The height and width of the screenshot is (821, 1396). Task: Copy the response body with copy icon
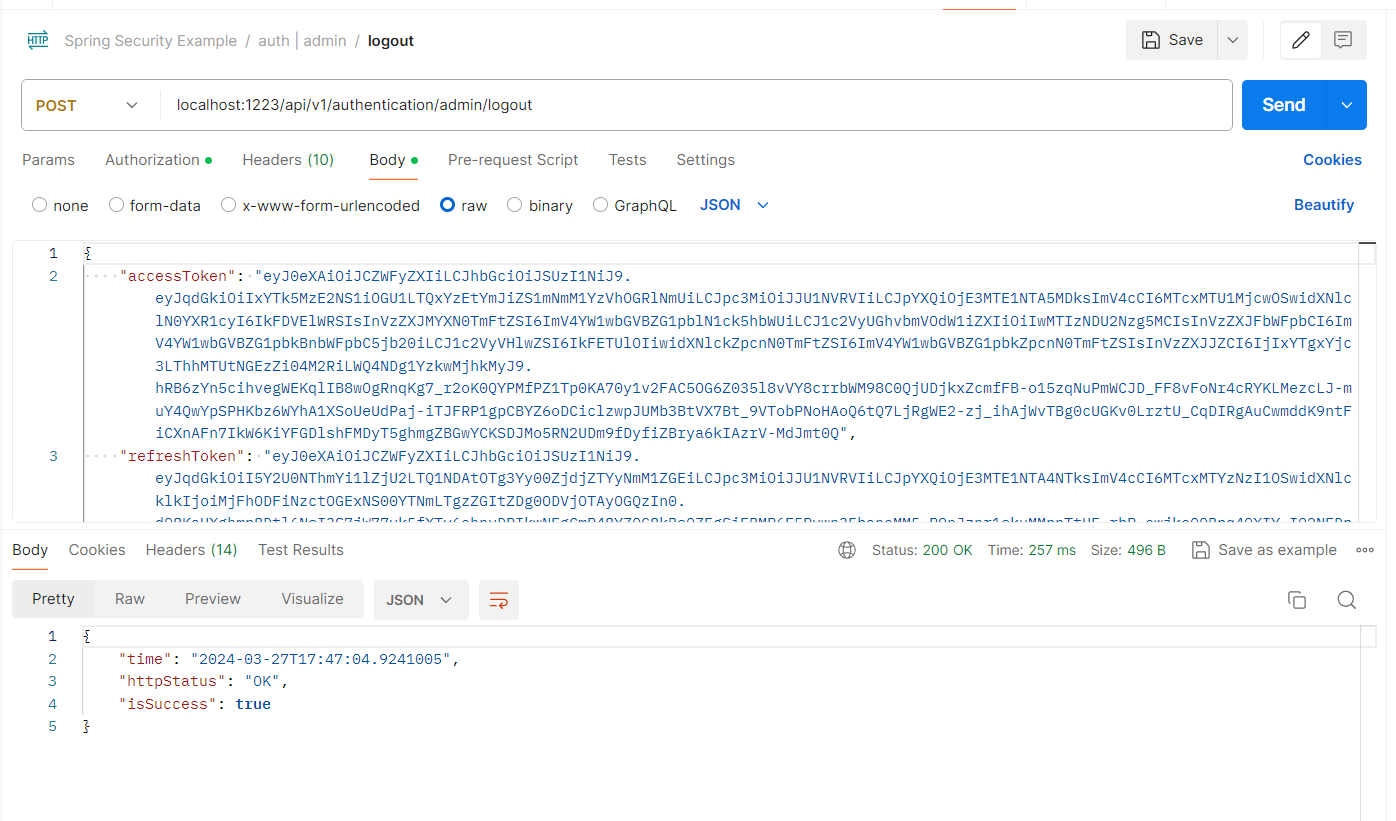coord(1297,600)
